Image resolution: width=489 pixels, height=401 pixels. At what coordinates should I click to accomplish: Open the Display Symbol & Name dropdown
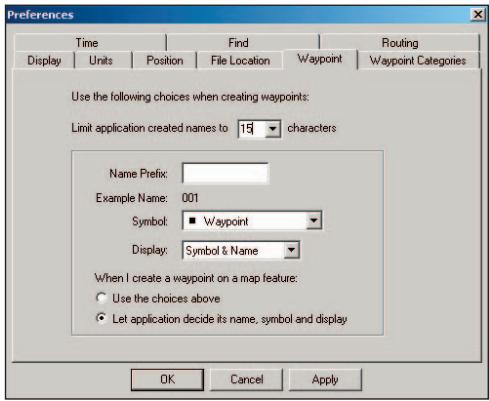[291, 250]
